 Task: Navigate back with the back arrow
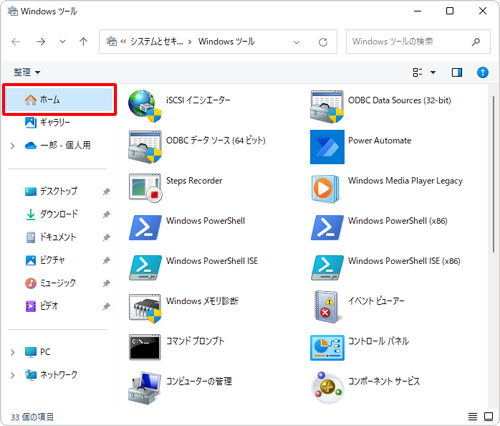click(16, 42)
